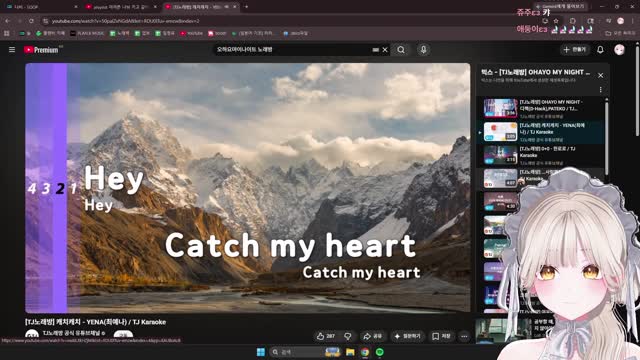This screenshot has width=640, height=360.
Task: Save the video to a playlist
Action: [x=442, y=336]
